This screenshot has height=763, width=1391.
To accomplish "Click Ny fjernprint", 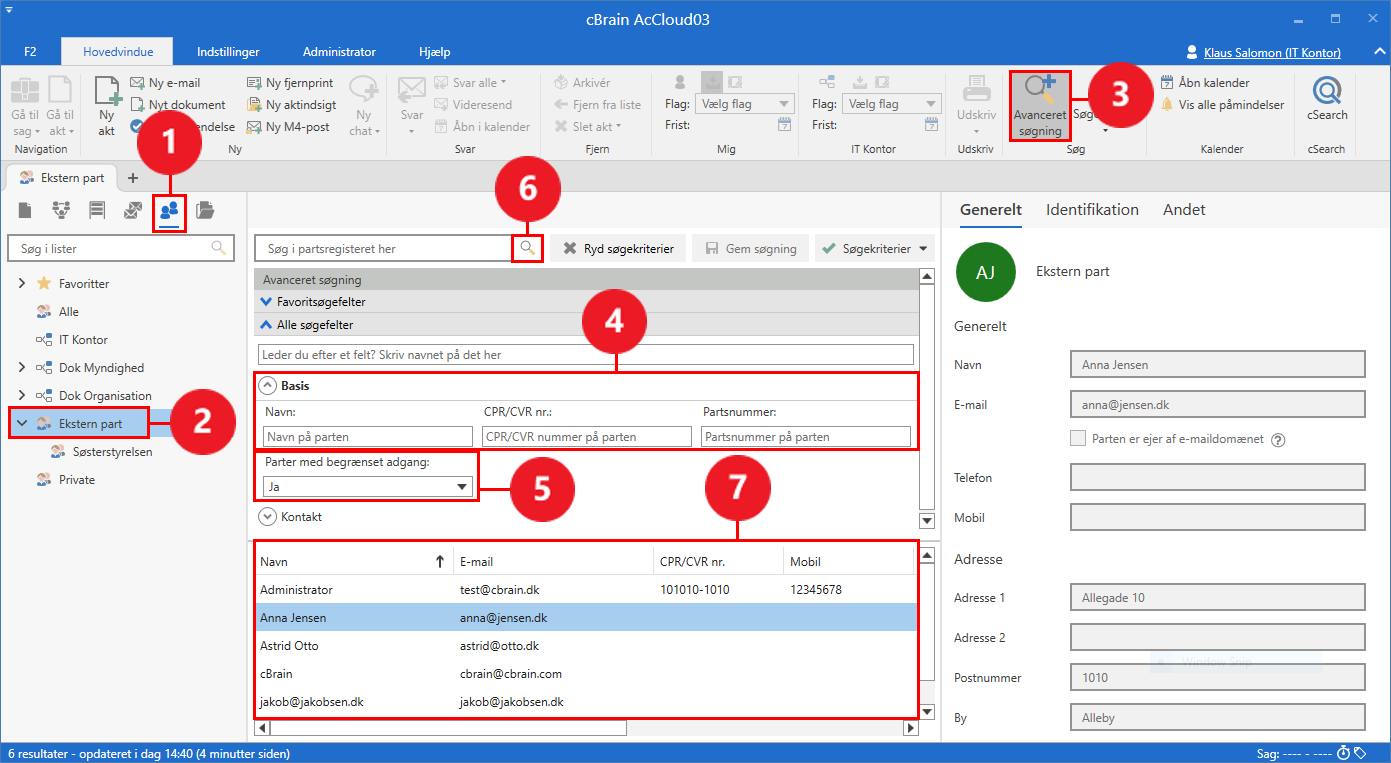I will (290, 83).
